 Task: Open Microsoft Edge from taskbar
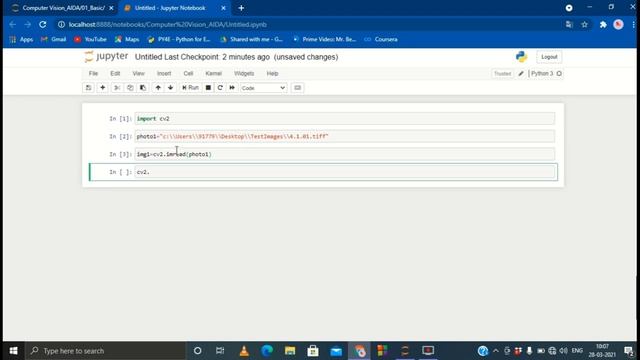point(267,351)
